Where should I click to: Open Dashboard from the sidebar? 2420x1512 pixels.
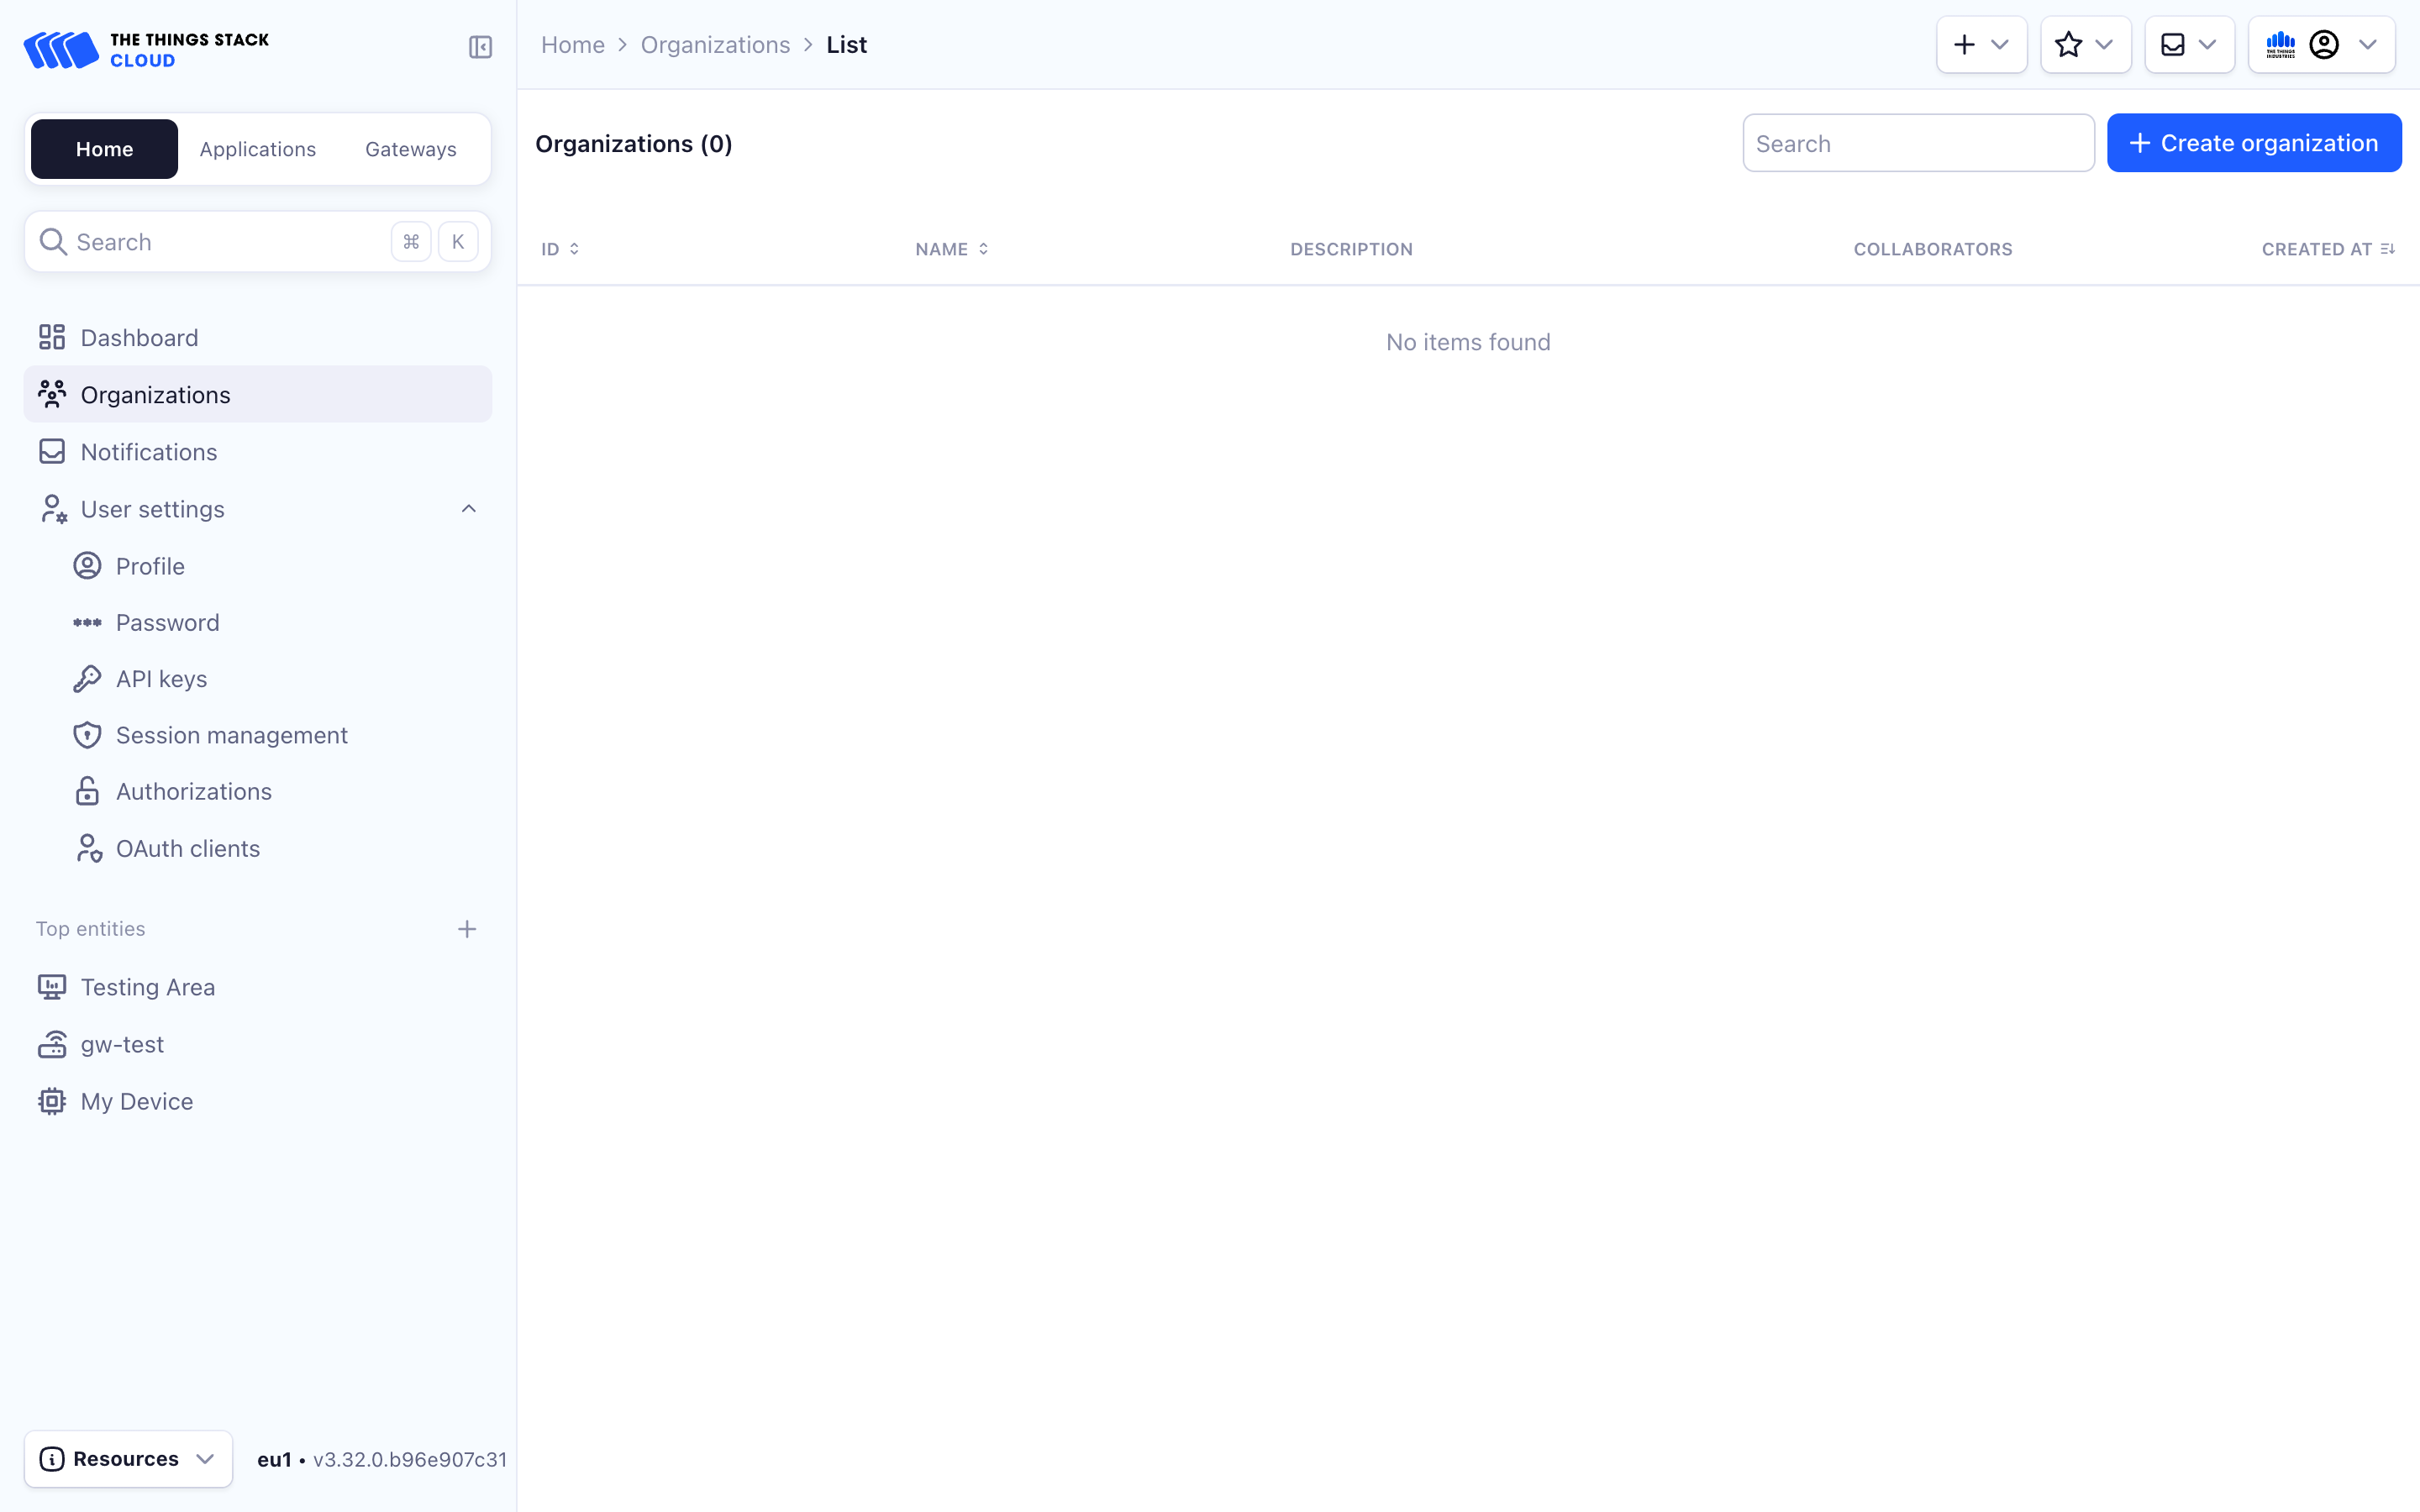tap(139, 338)
